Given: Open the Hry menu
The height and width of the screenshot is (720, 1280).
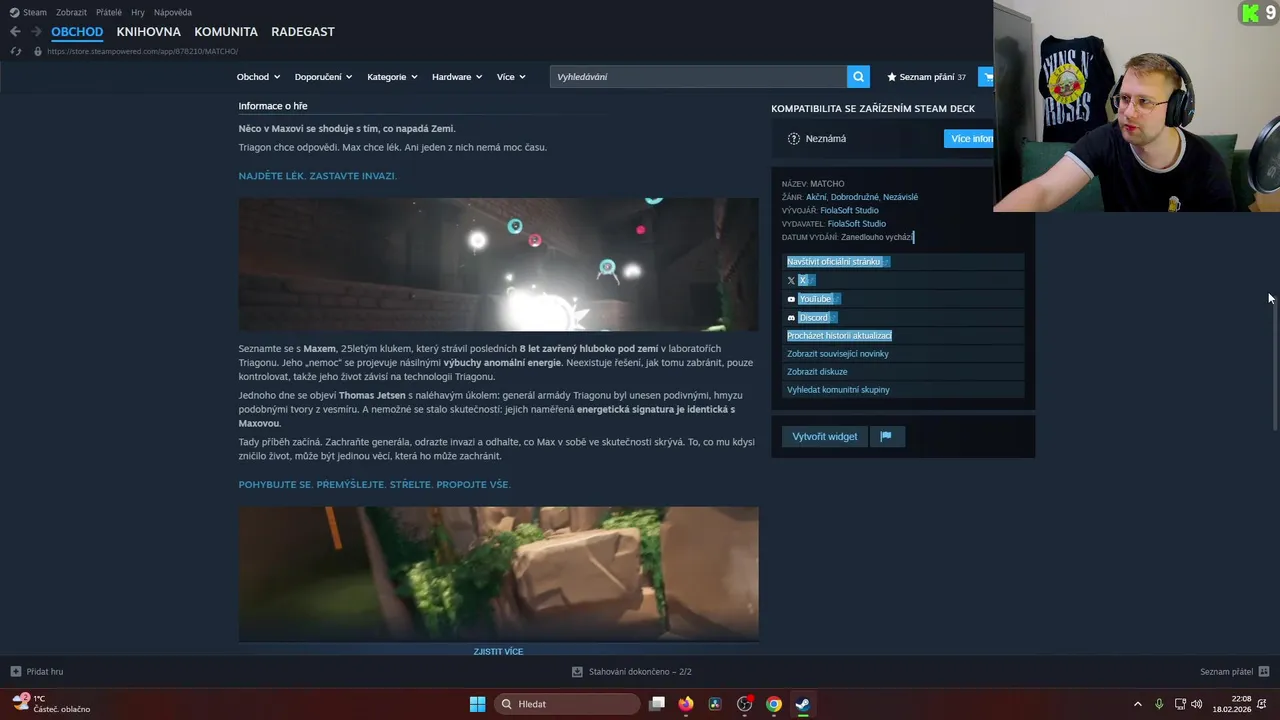Looking at the screenshot, I should [x=138, y=12].
